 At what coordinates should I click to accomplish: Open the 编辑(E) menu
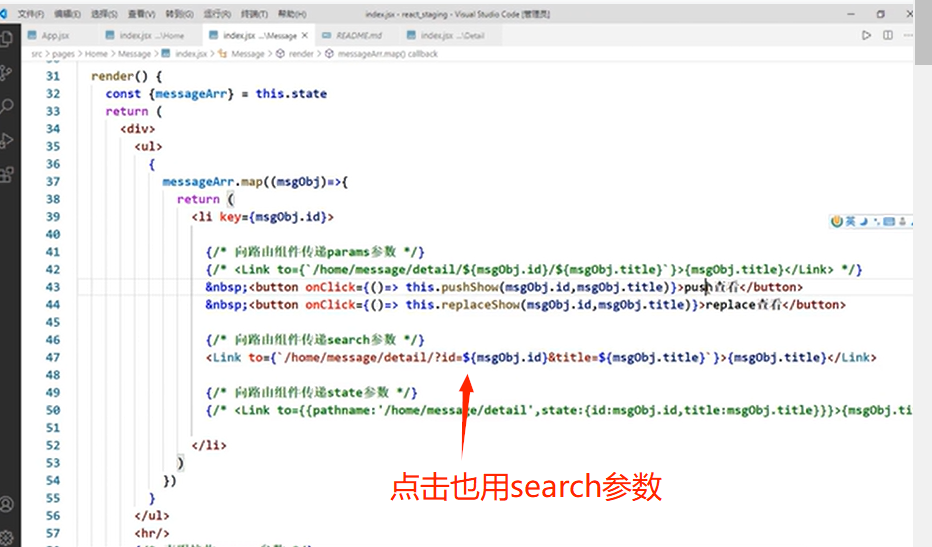67,14
